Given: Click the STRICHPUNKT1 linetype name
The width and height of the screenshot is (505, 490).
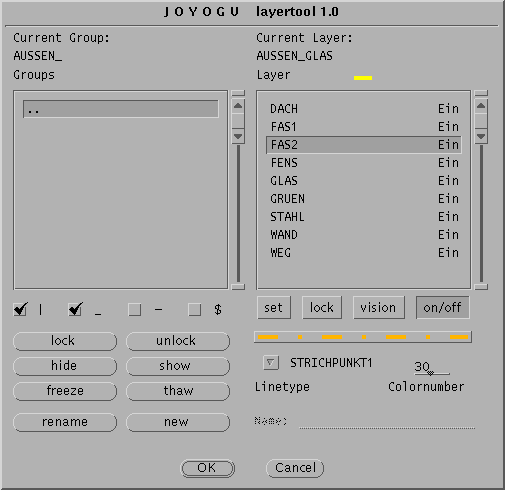Looking at the screenshot, I should point(331,363).
